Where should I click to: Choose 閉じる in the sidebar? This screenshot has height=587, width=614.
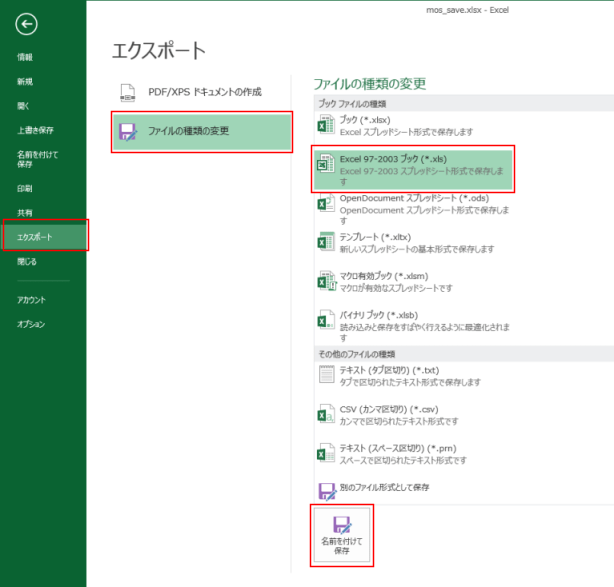point(43,261)
